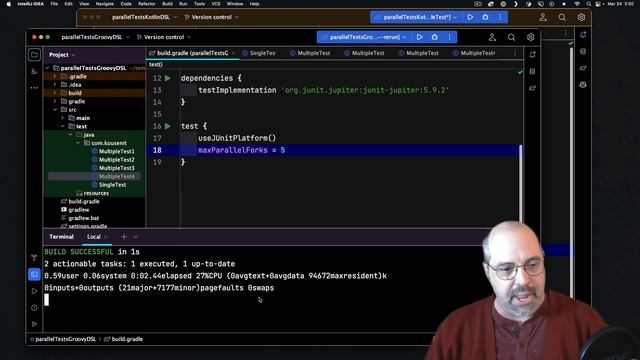The width and height of the screenshot is (640, 360).
Task: Click the run gutter icon on line 16
Action: click(x=168, y=126)
